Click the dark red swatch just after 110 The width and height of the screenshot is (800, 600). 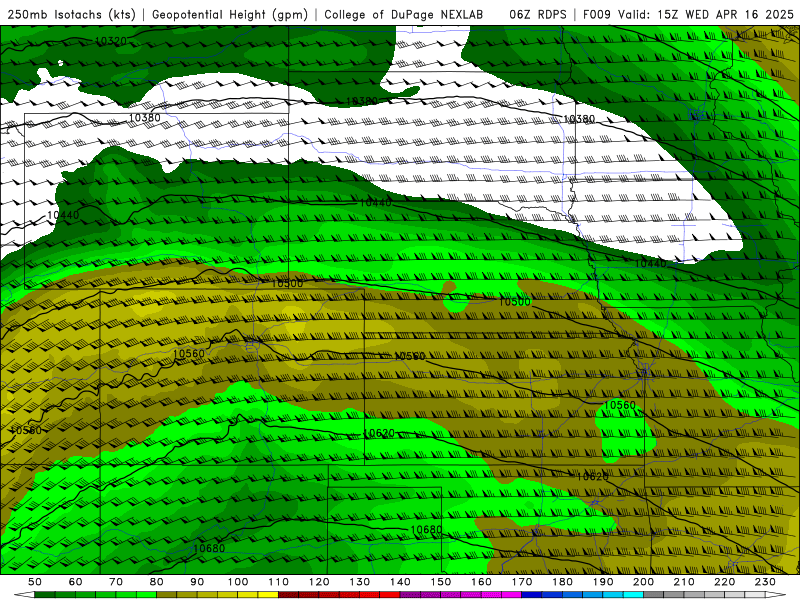(x=288, y=595)
